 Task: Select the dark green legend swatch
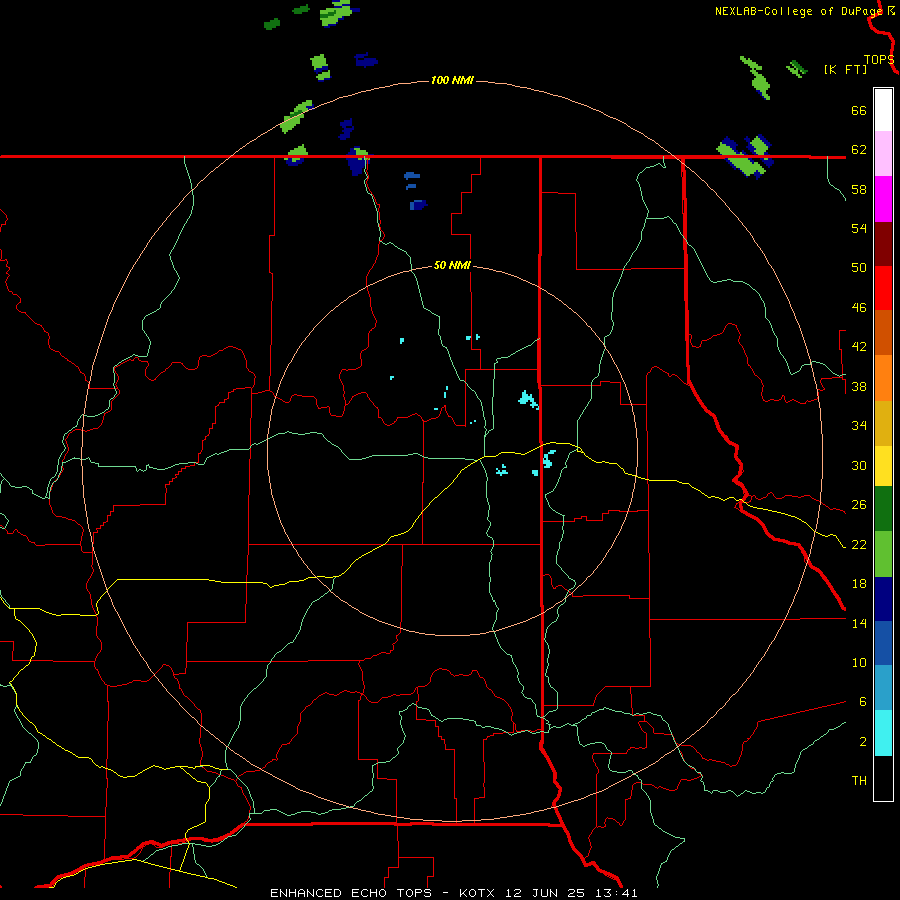[x=883, y=509]
